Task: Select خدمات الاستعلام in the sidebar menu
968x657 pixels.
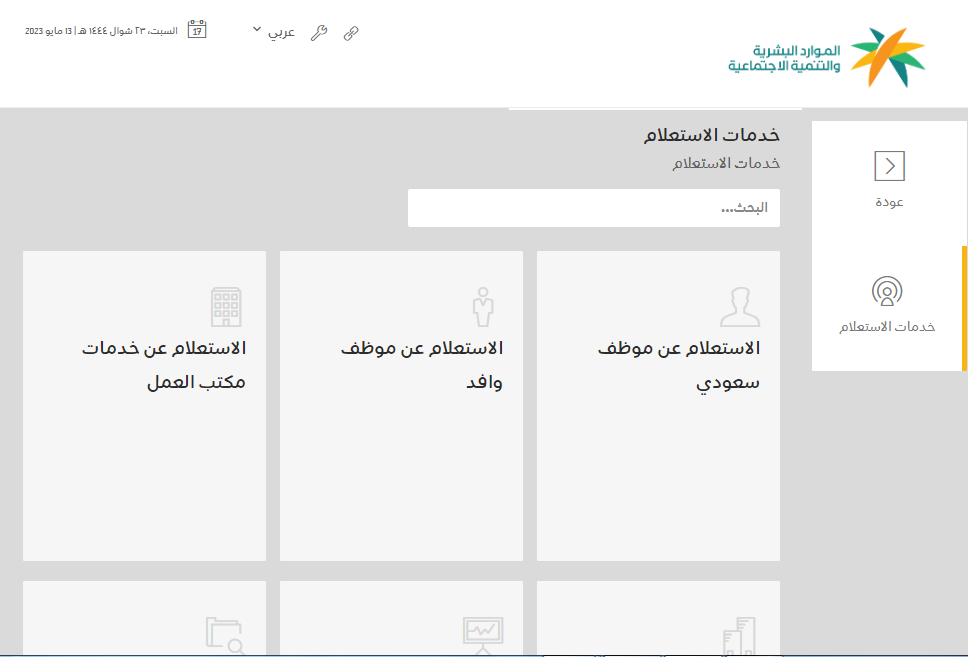Action: point(886,325)
